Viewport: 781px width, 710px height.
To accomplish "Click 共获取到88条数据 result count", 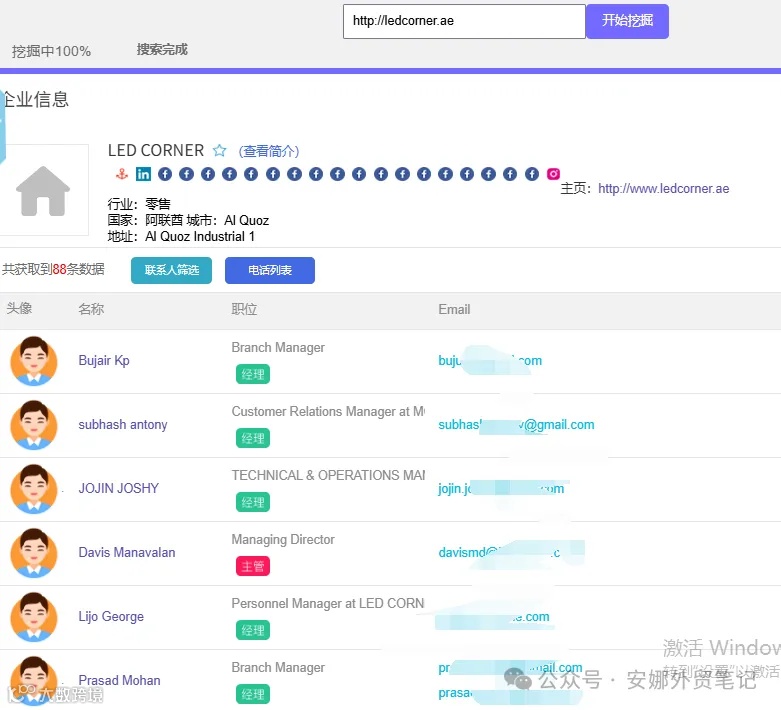I will pos(53,270).
